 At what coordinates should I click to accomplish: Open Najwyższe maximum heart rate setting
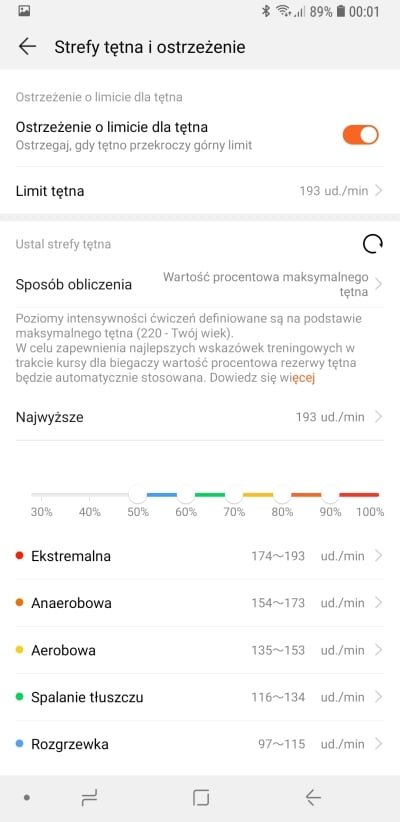(x=200, y=417)
